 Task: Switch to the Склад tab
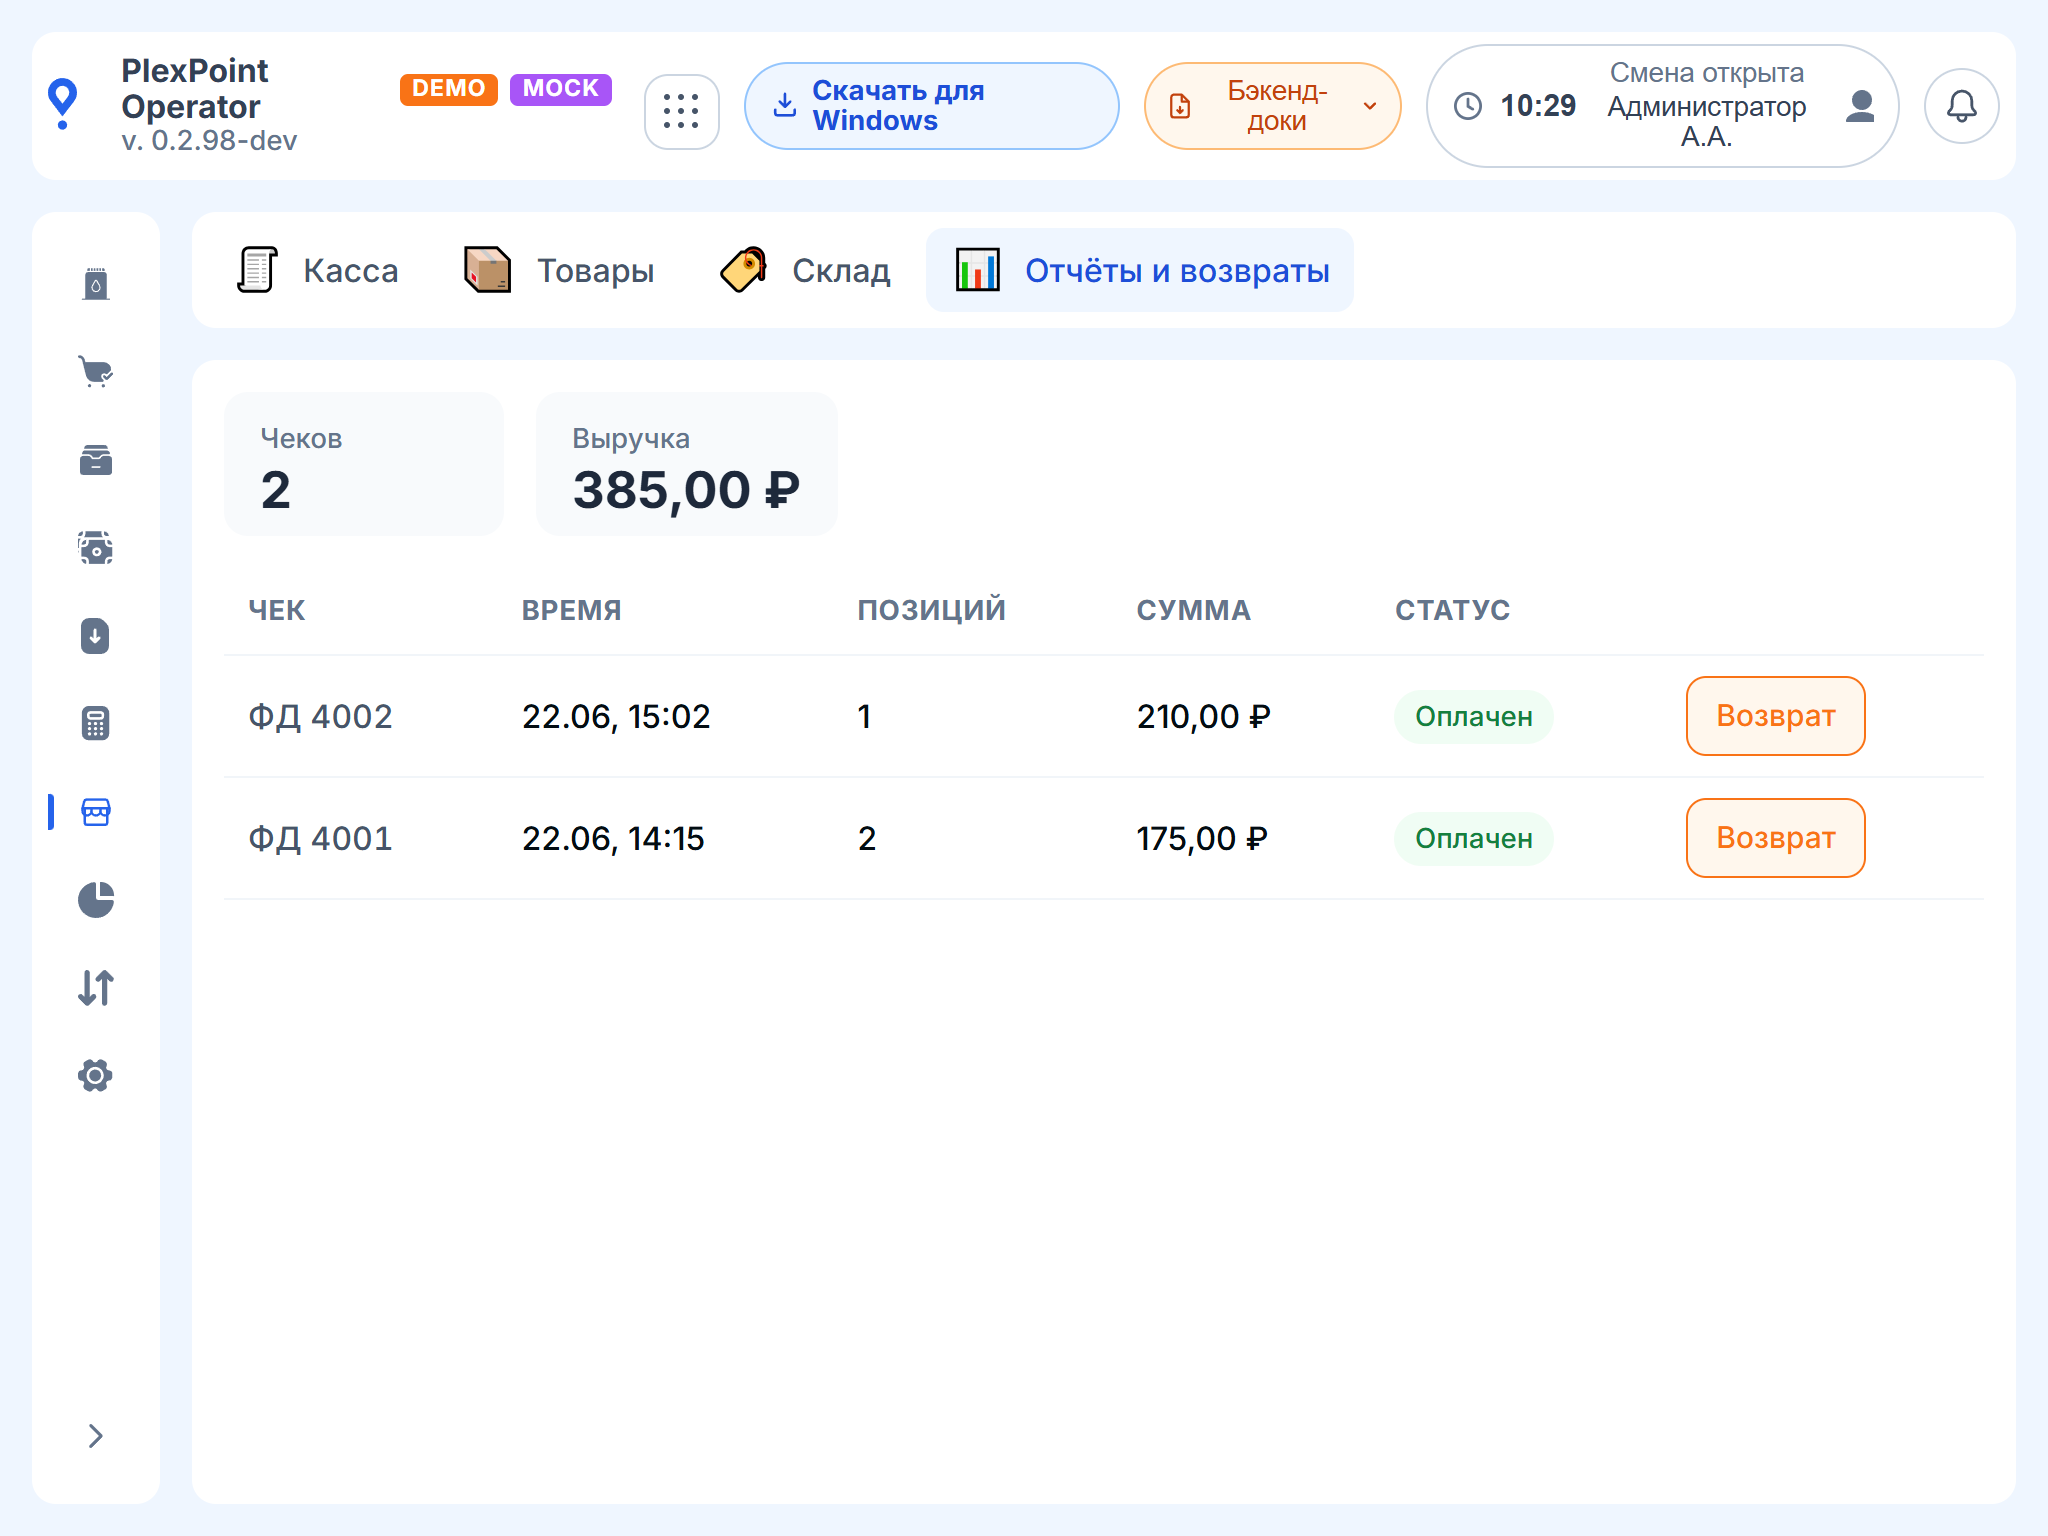pyautogui.click(x=805, y=270)
